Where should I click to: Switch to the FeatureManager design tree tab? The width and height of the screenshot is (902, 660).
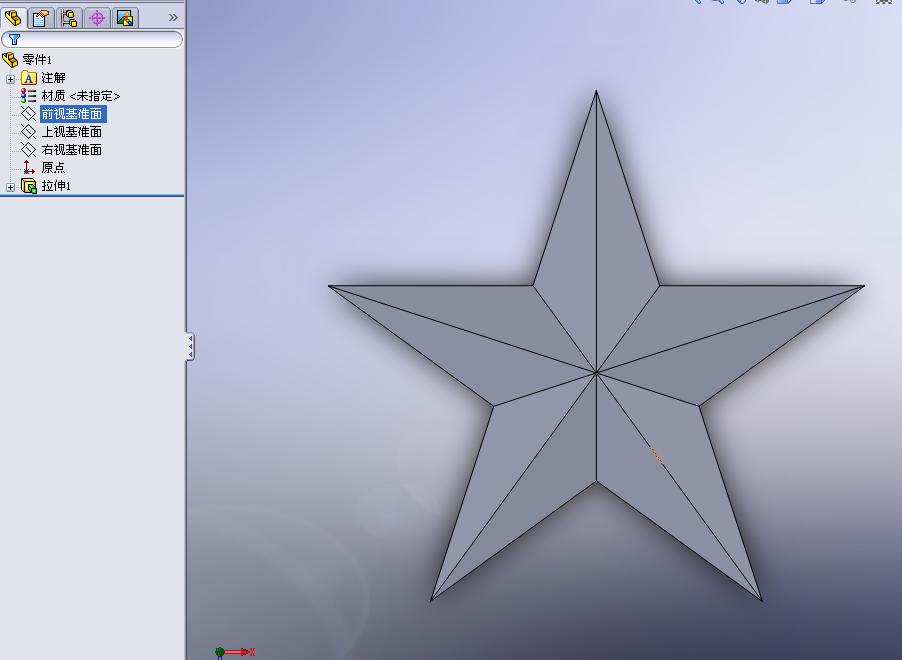tap(13, 18)
